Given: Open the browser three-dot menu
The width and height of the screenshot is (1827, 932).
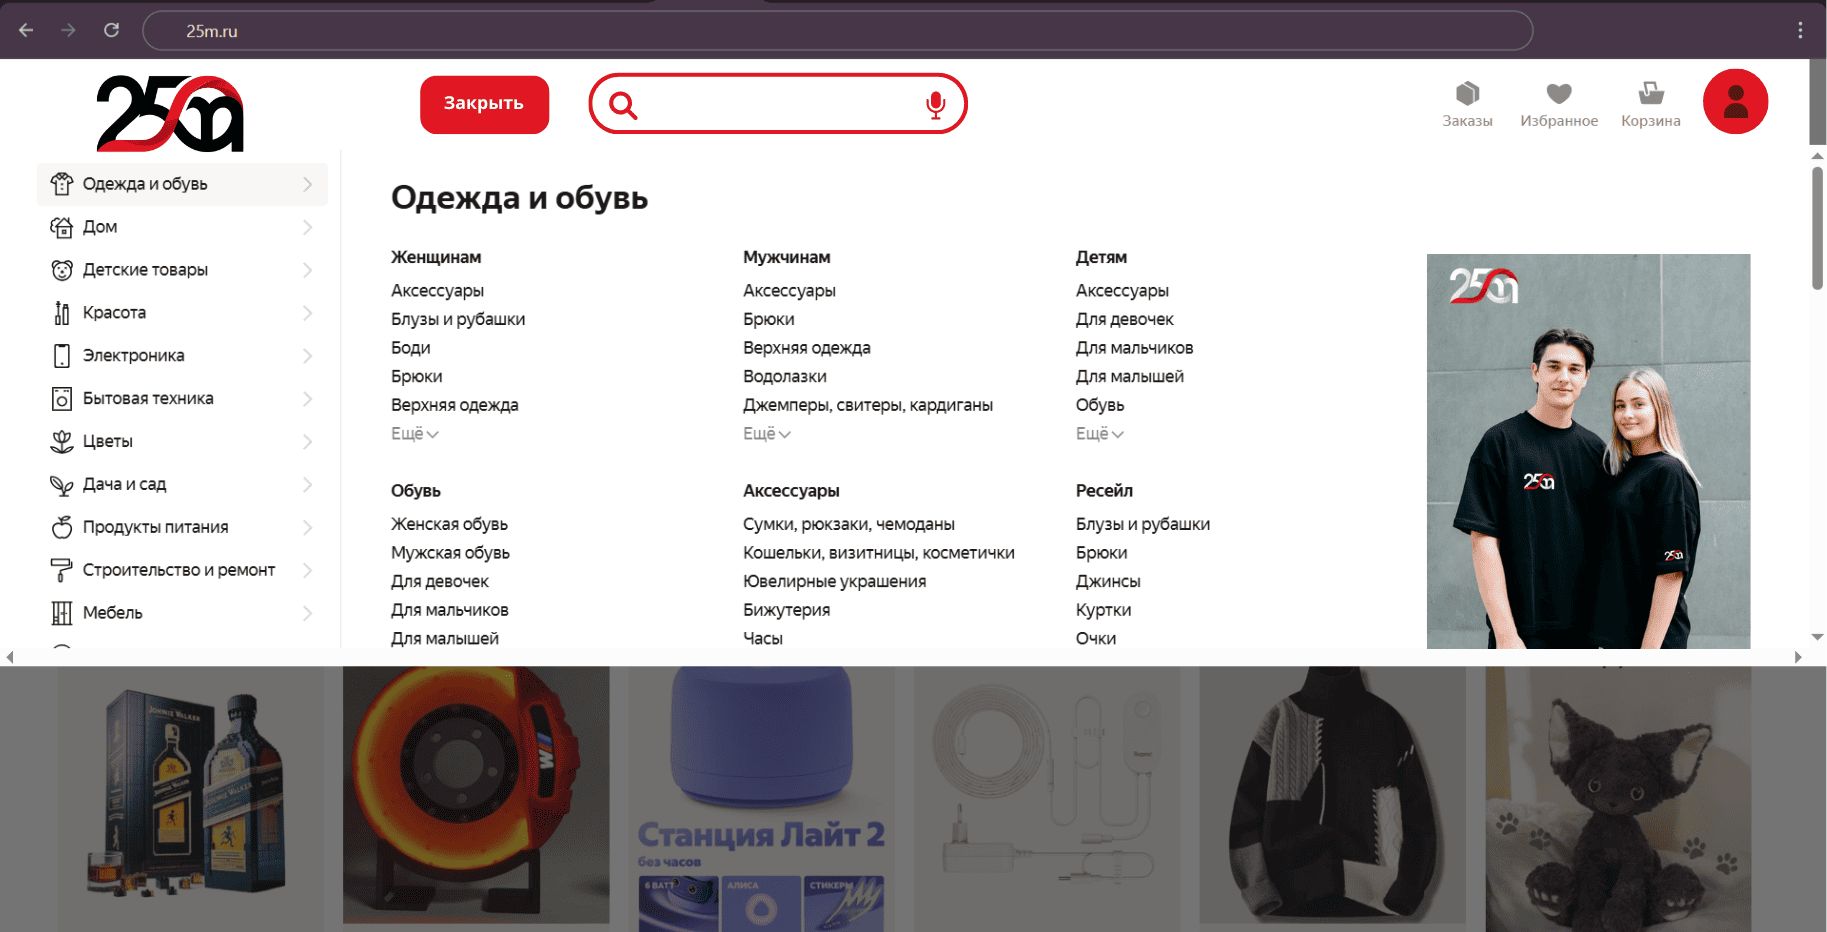Looking at the screenshot, I should pyautogui.click(x=1800, y=30).
